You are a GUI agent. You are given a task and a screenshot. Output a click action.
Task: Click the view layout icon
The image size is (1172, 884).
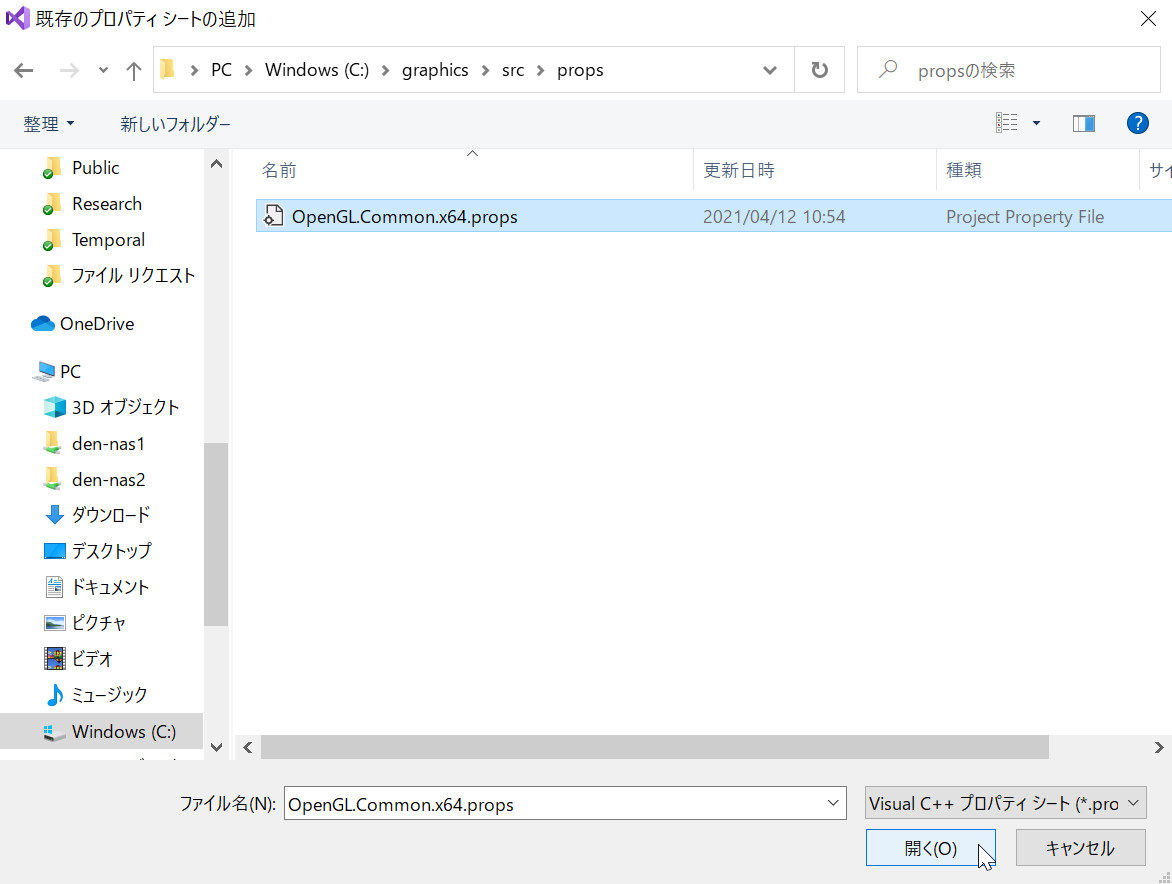click(x=1006, y=123)
